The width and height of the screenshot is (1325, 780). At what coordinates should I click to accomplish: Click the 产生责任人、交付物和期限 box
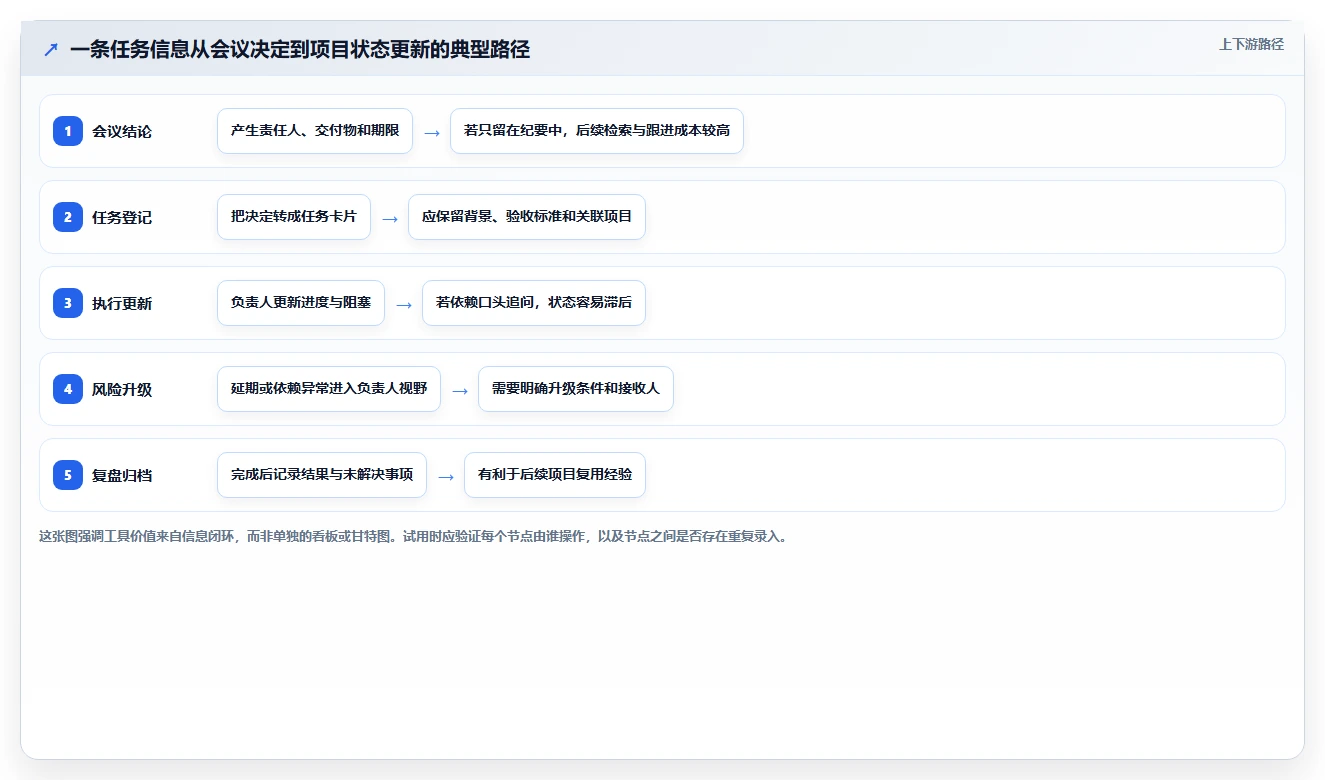(x=315, y=131)
